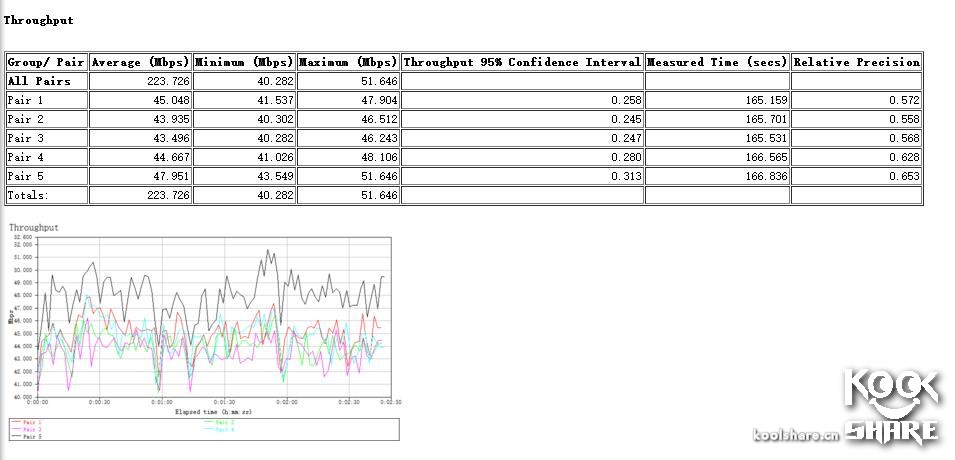Click the "Pair 5" row label in table
This screenshot has height=460, width=955.
point(26,176)
